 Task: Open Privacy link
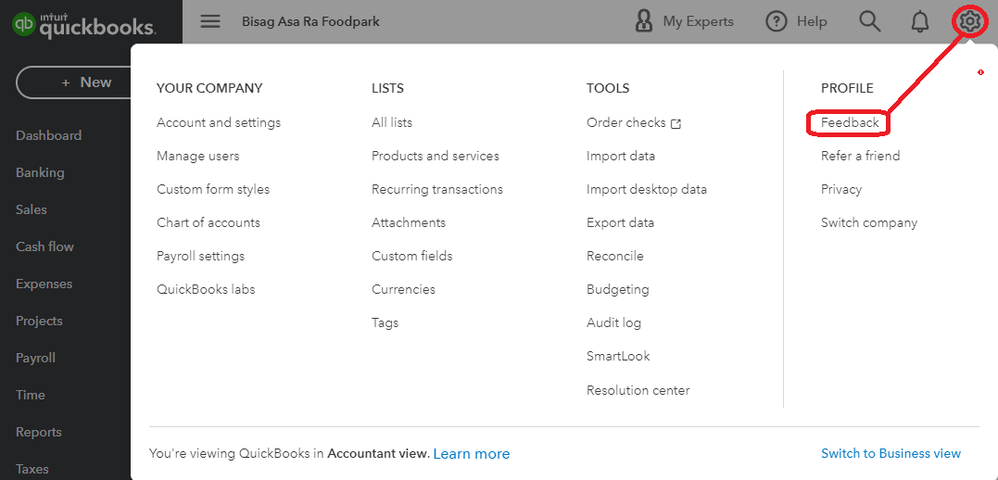841,189
